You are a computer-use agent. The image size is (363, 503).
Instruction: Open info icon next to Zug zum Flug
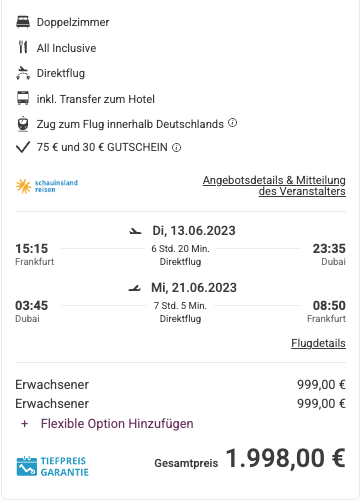pyautogui.click(x=232, y=123)
